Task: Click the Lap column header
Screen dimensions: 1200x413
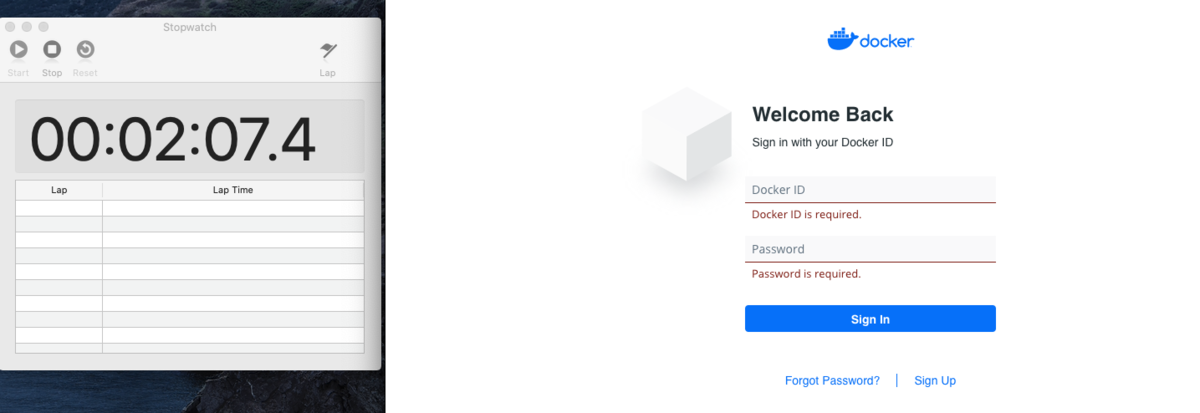Action: (x=59, y=190)
